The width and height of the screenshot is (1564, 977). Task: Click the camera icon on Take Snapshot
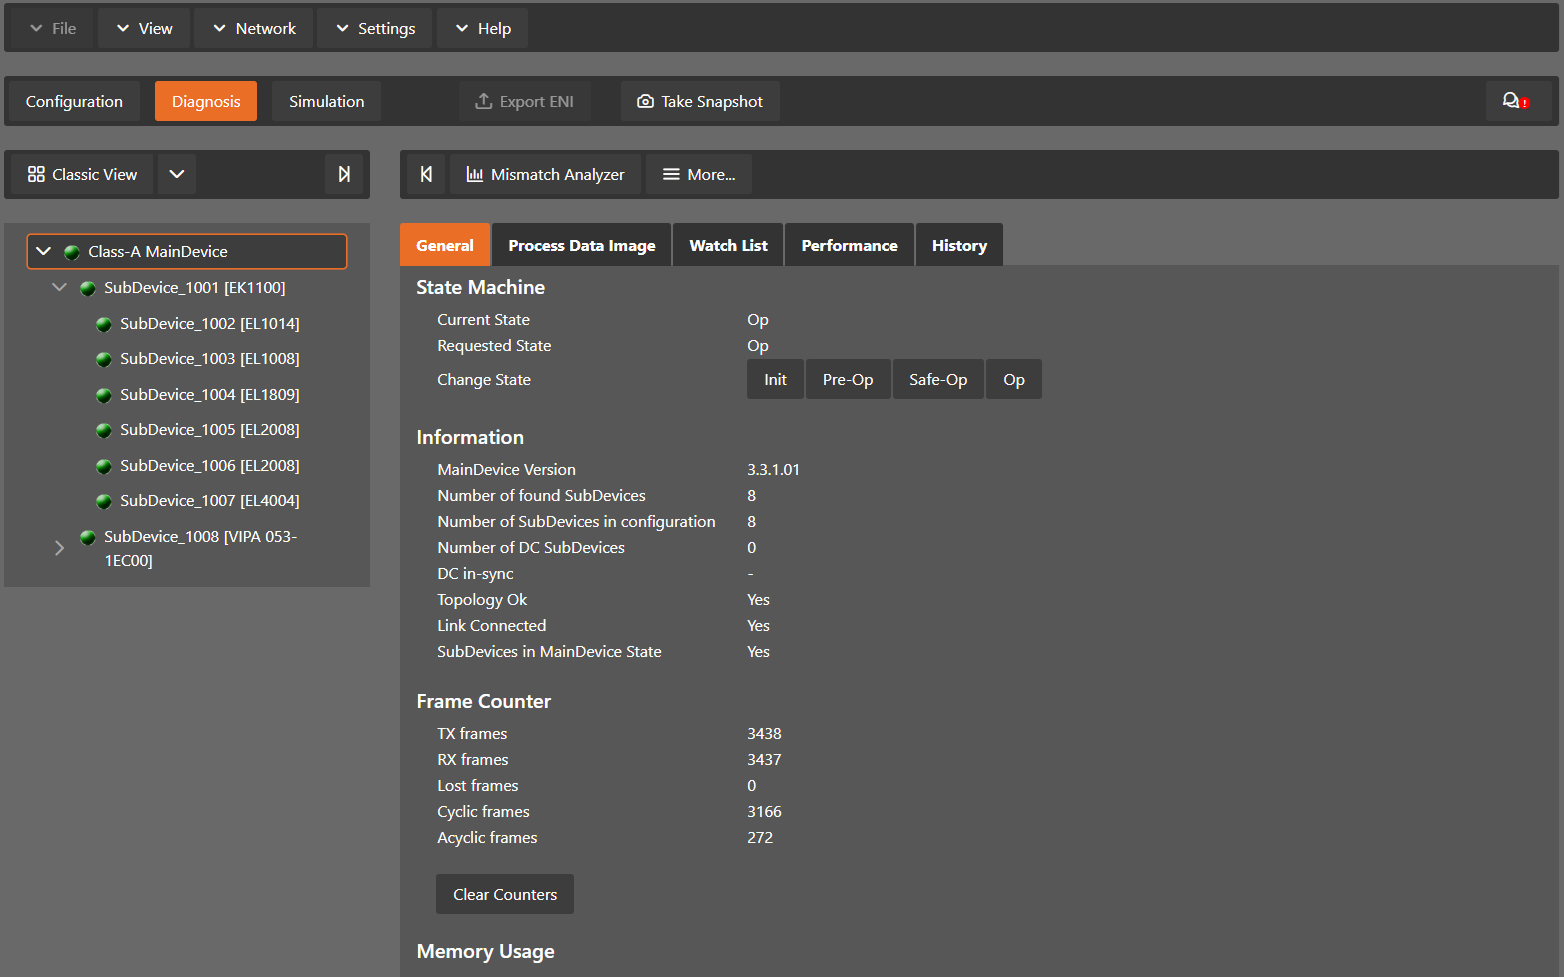point(646,101)
